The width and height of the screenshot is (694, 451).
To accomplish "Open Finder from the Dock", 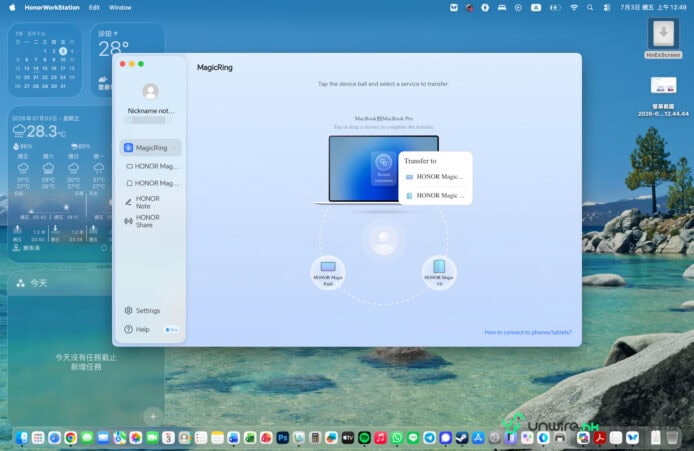I will [x=21, y=438].
